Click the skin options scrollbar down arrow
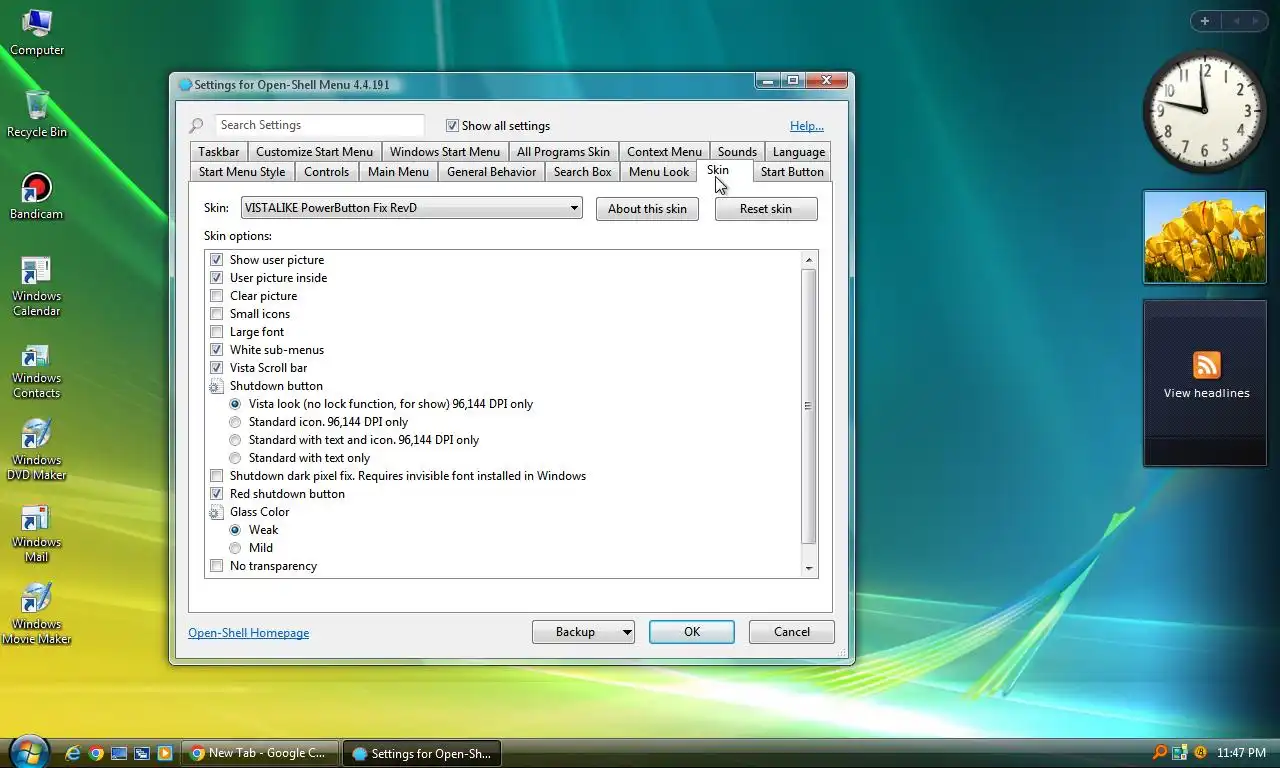 [x=809, y=569]
